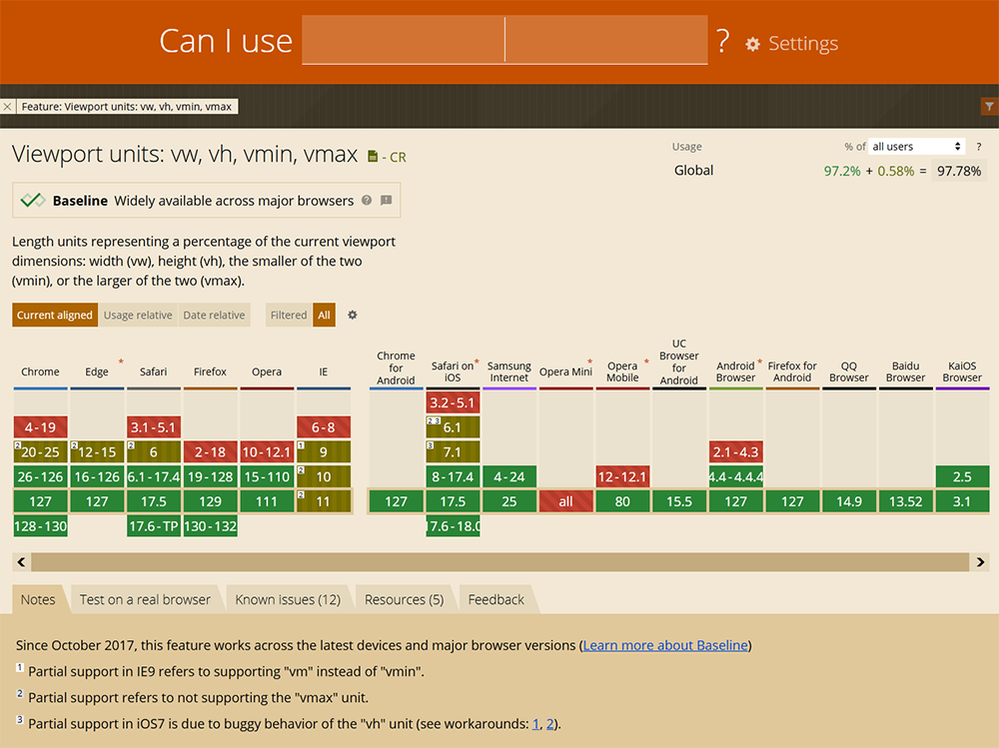The height and width of the screenshot is (748, 999).
Task: Select Firefox 2-18 cell
Action: pos(210,452)
